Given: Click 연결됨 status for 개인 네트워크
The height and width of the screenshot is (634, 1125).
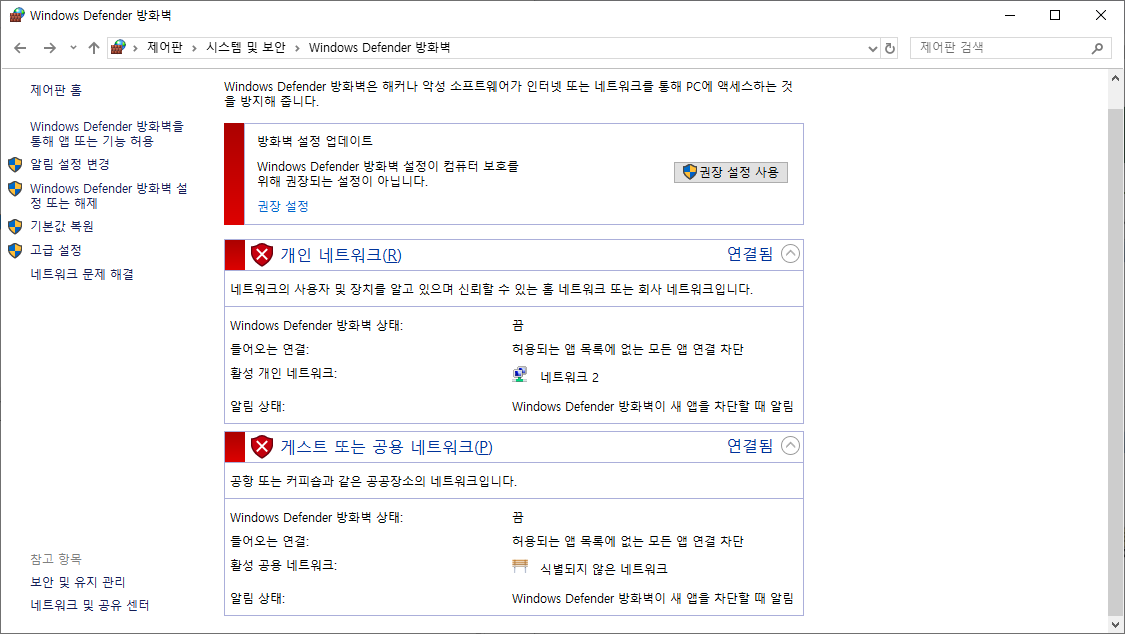Looking at the screenshot, I should [750, 253].
